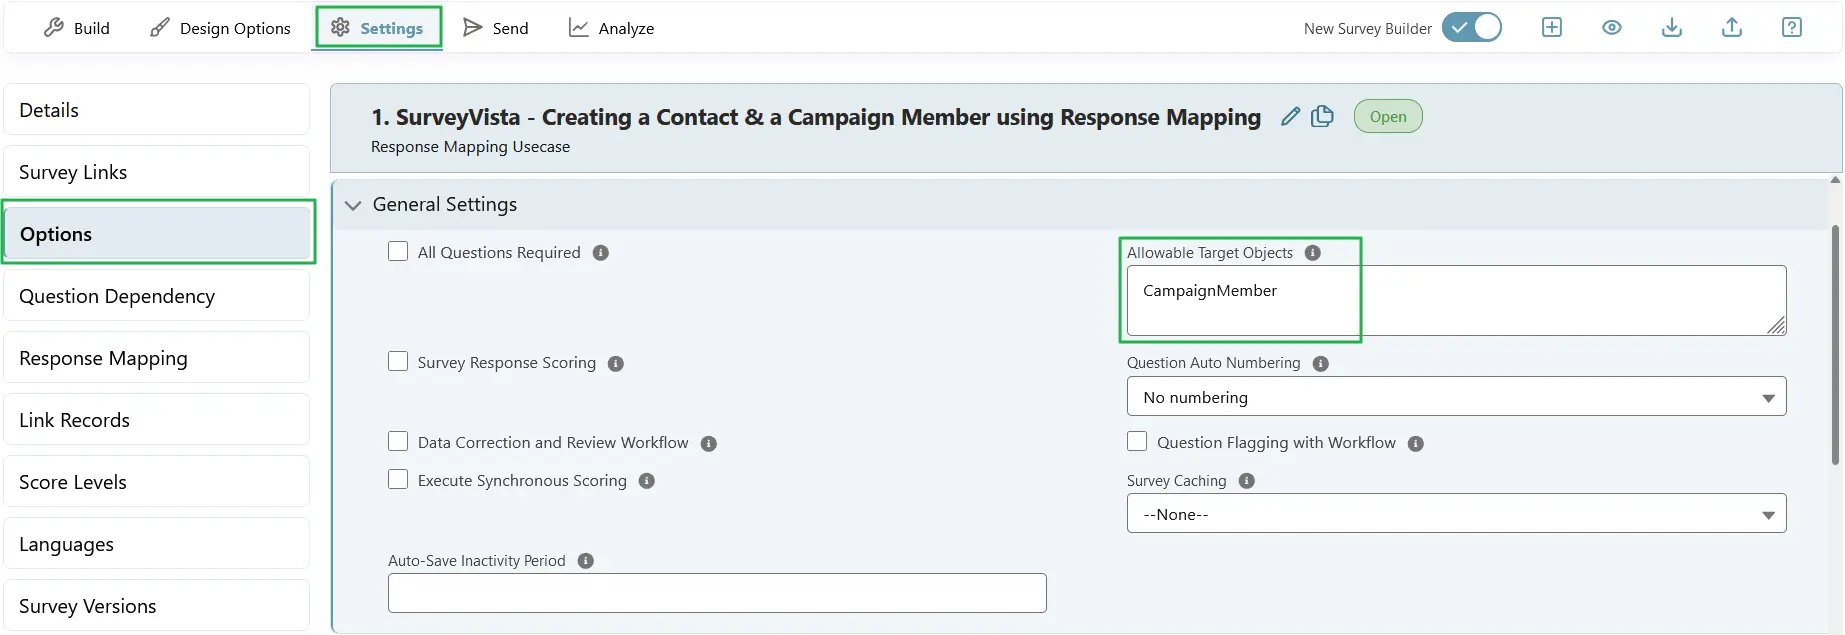1845x635 pixels.
Task: Open the Design Options tab
Action: coord(220,28)
